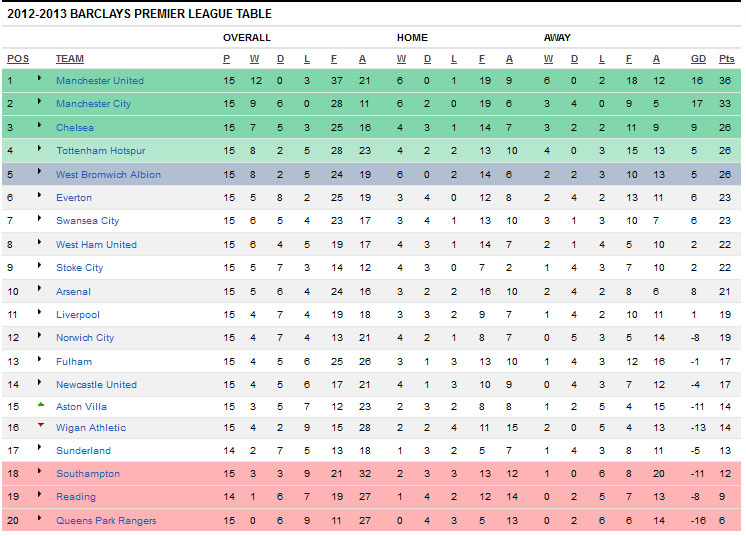The height and width of the screenshot is (536, 746).
Task: Click the arrow icon beside Liverpool
Action: (x=39, y=312)
